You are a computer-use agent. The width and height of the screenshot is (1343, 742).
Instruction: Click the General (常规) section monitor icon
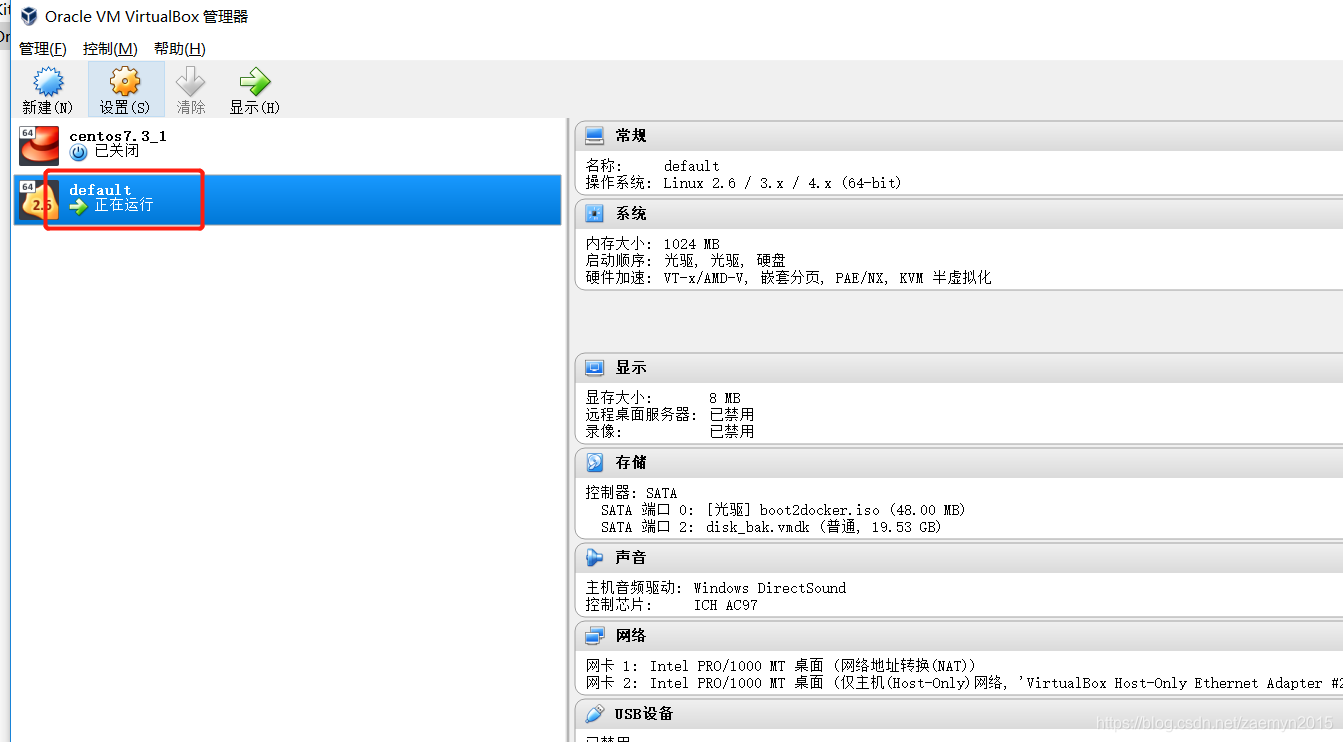tap(595, 136)
